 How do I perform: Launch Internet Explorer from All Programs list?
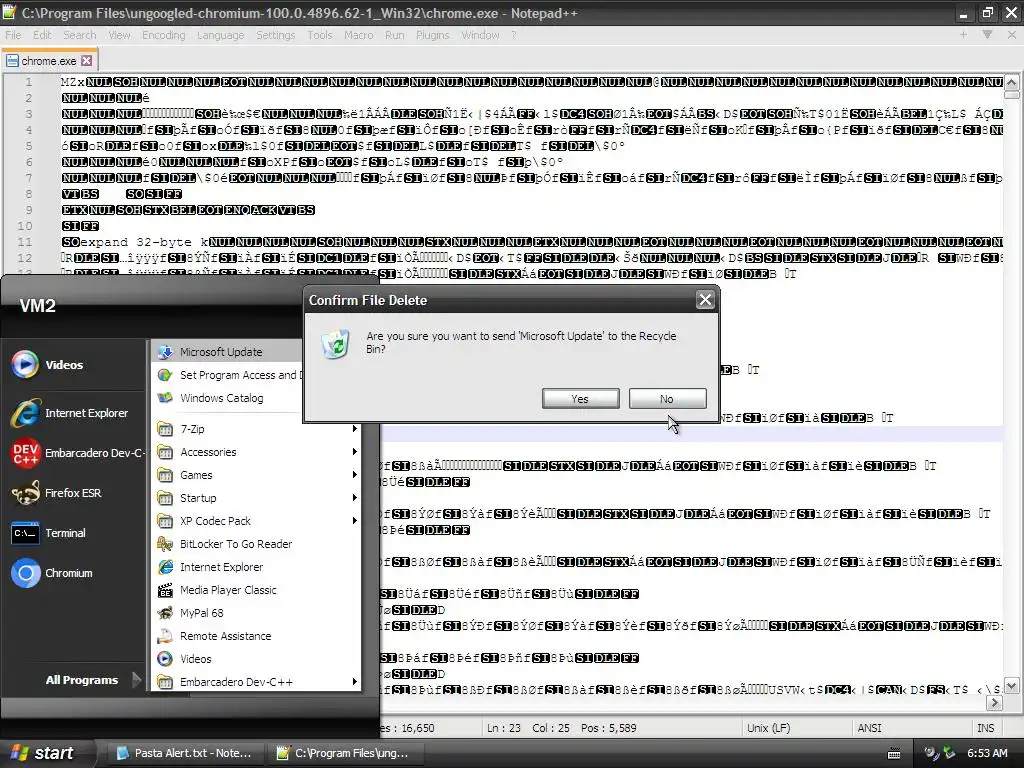click(258, 567)
